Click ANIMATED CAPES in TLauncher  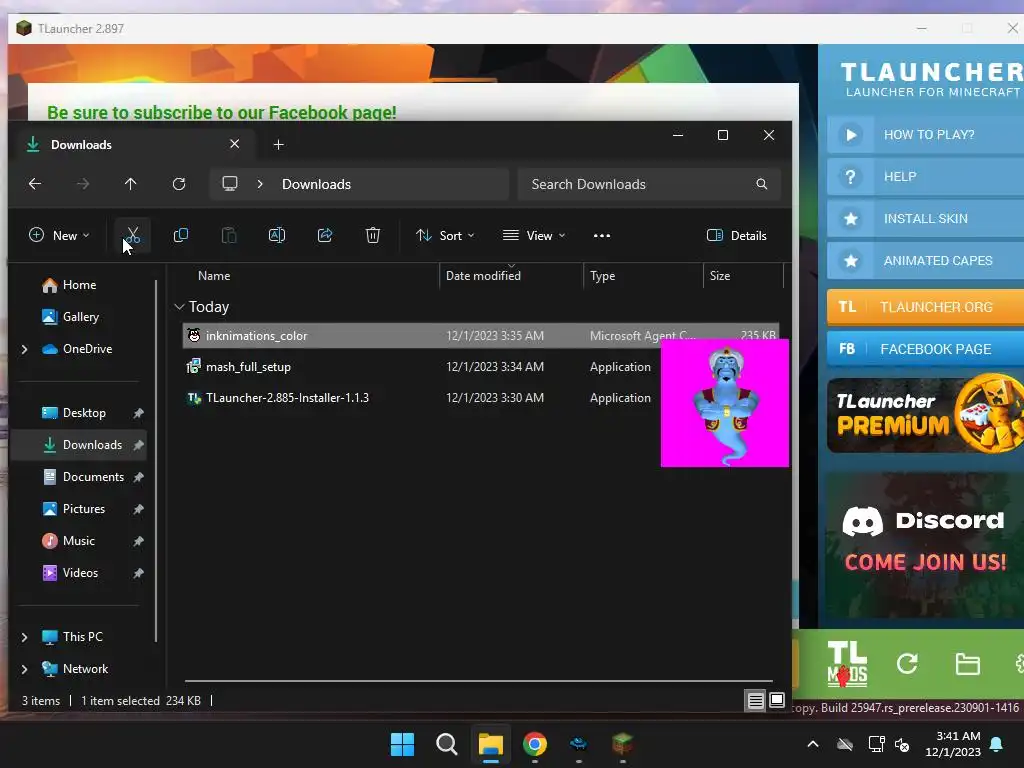coord(925,261)
